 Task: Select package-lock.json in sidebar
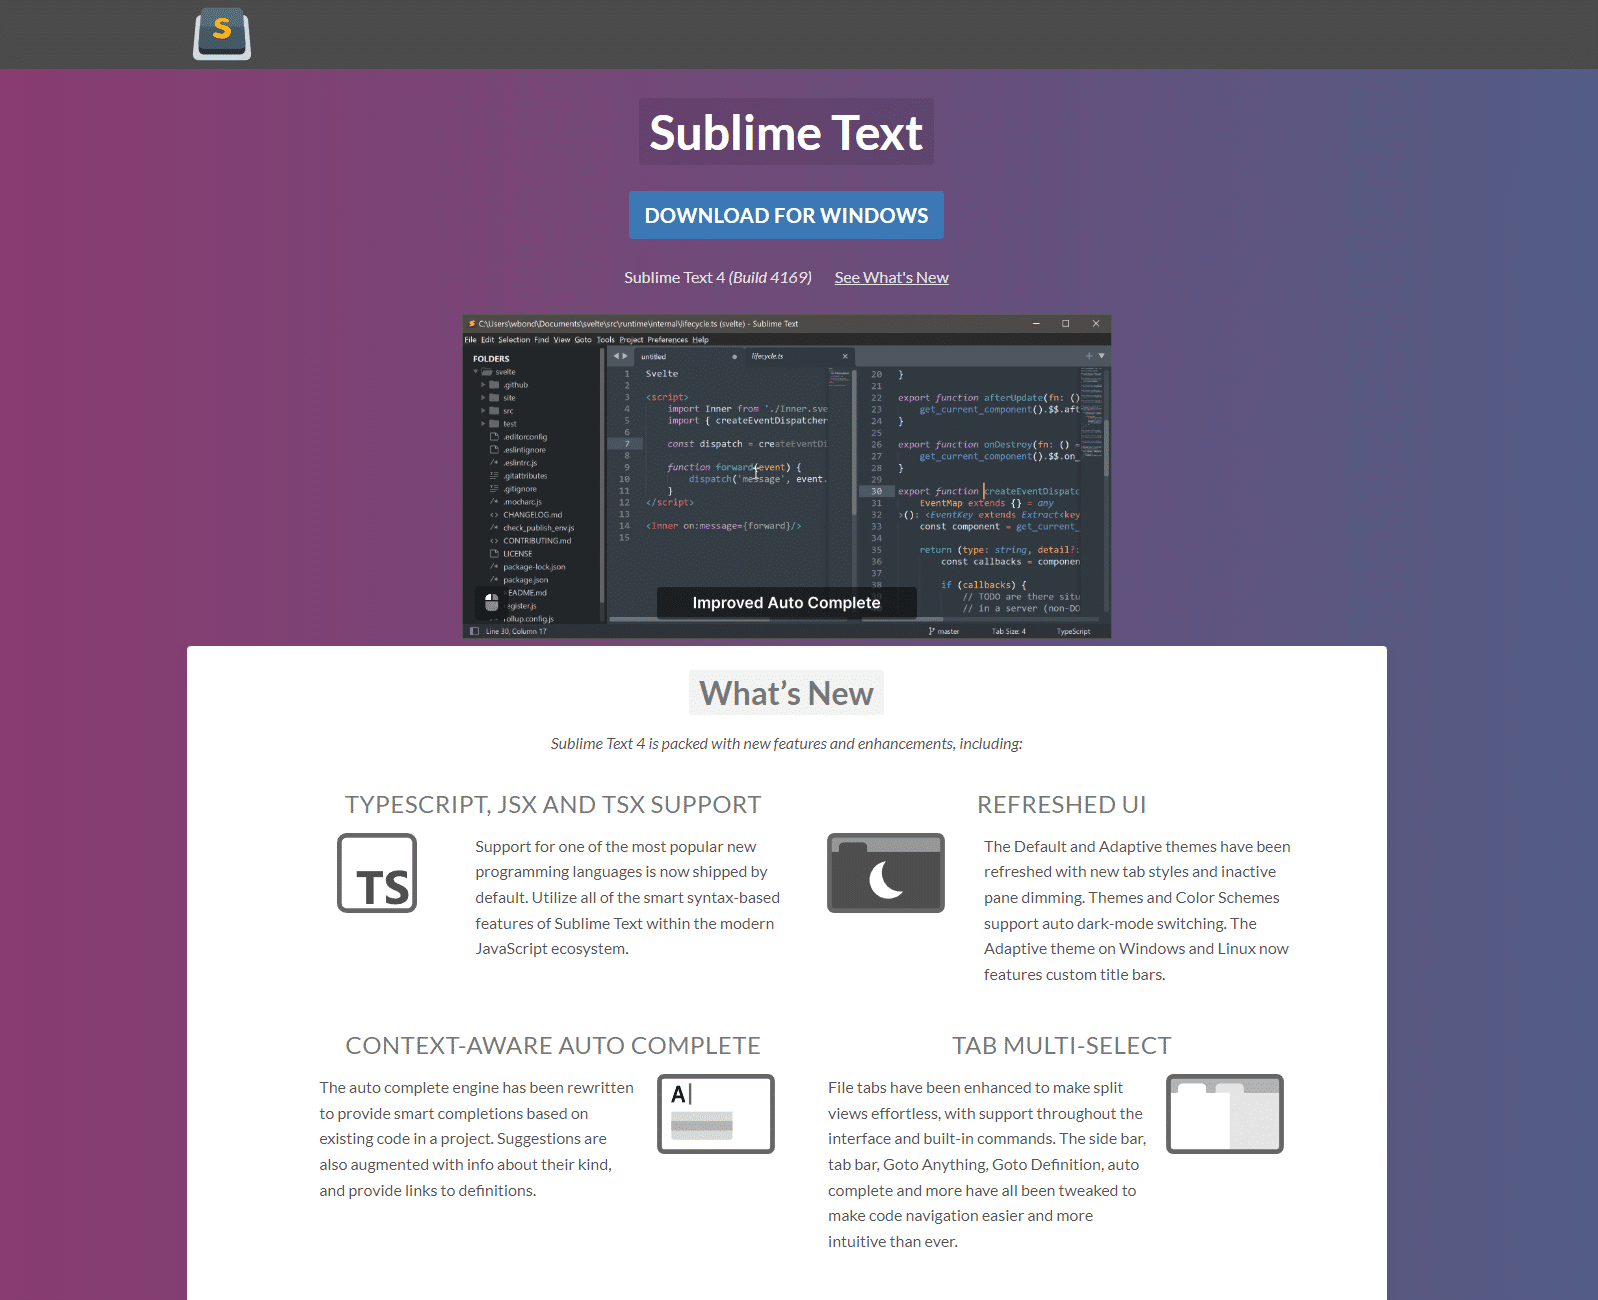[534, 567]
